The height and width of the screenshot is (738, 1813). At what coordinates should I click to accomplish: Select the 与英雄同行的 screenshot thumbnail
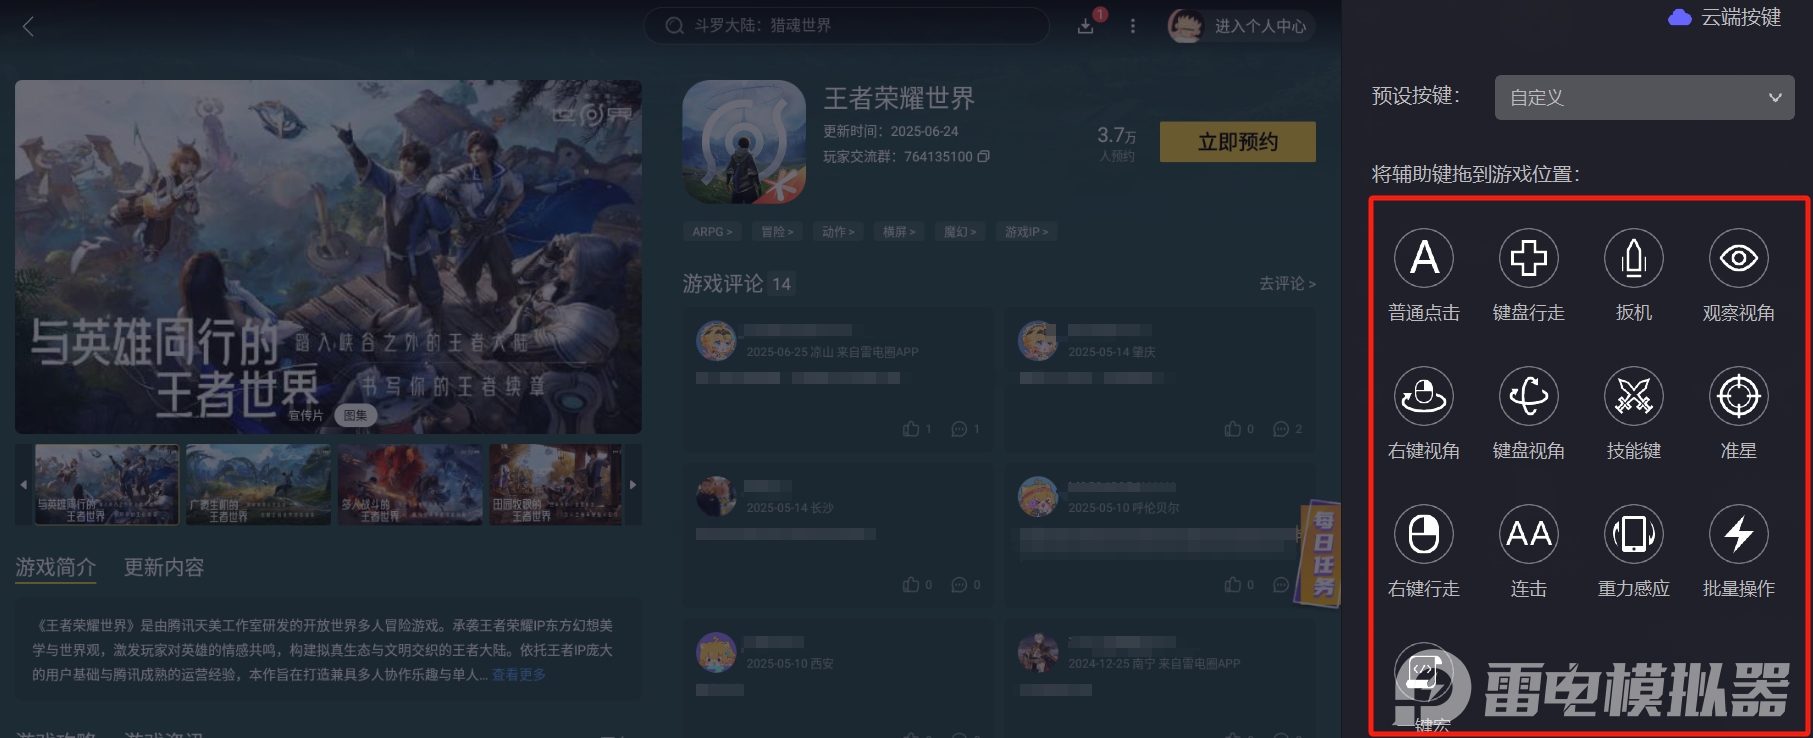107,485
